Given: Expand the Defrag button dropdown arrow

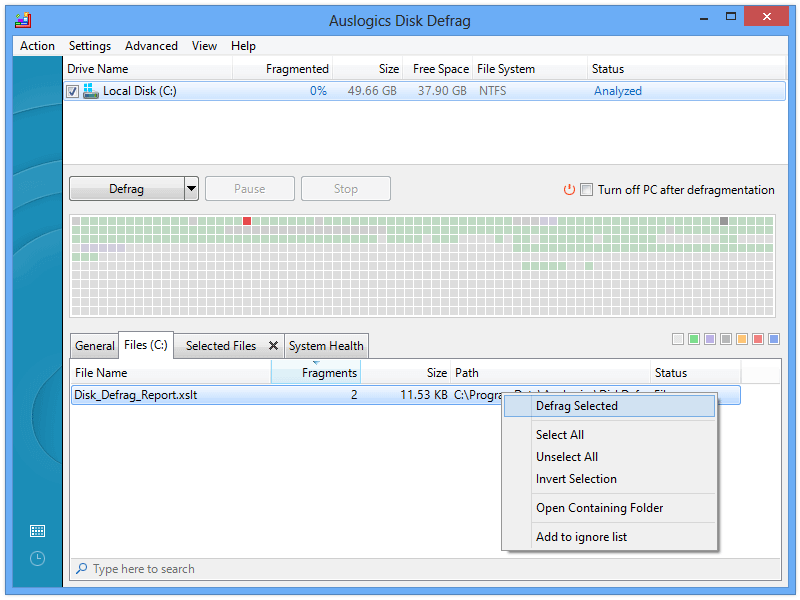Looking at the screenshot, I should (191, 189).
